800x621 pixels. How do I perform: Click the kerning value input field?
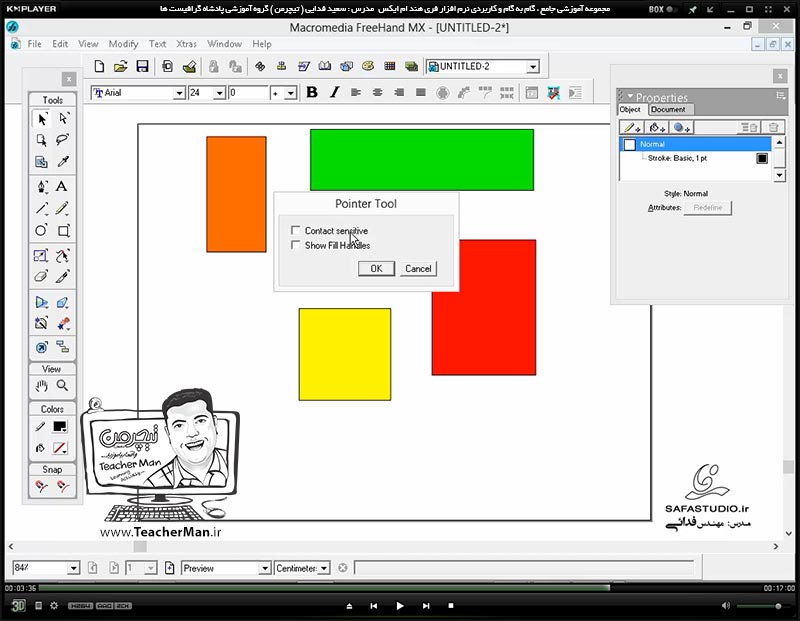coord(248,93)
